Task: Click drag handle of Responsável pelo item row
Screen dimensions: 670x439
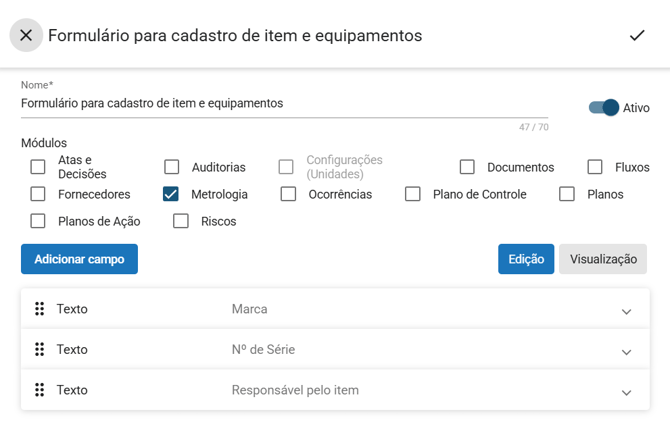Action: point(40,390)
